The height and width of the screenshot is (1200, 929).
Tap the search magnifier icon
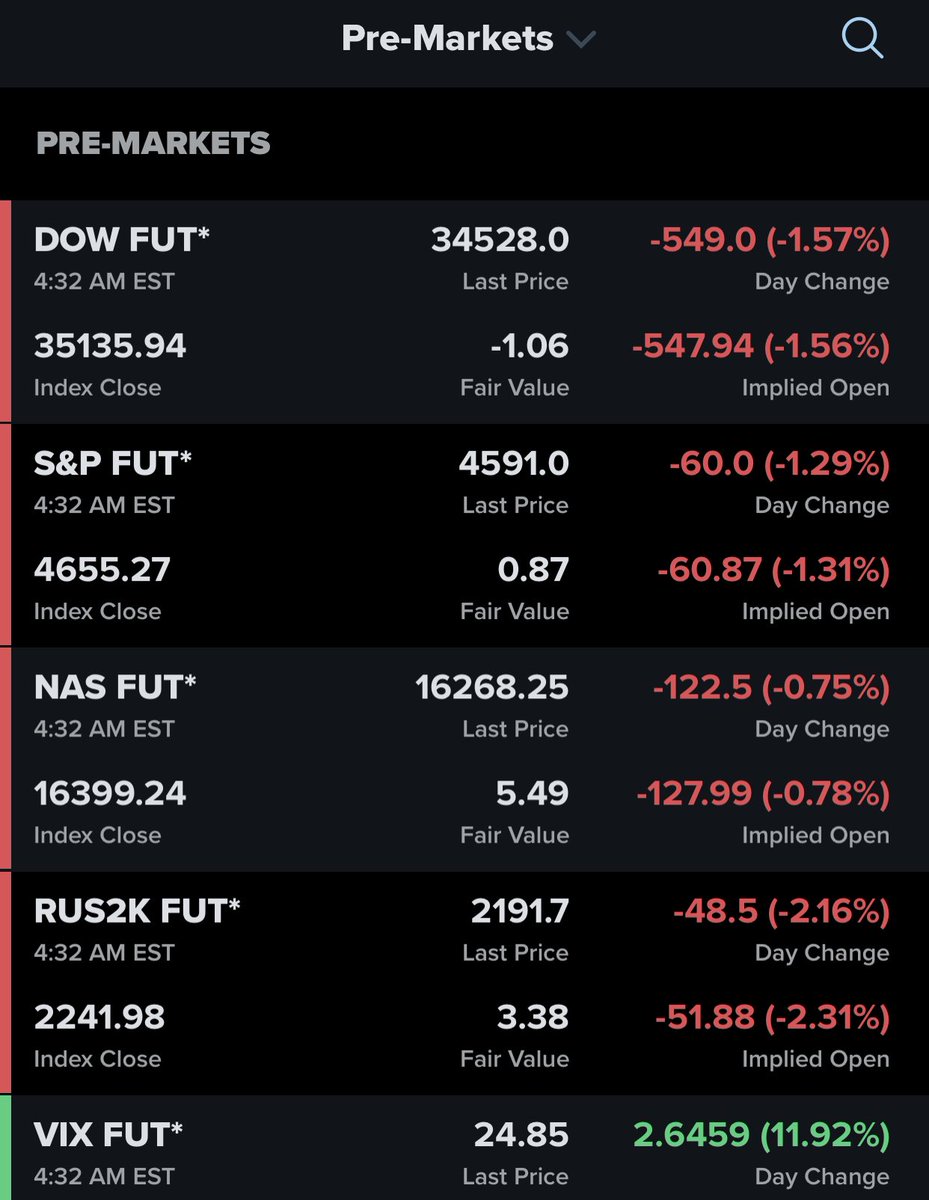click(x=862, y=39)
